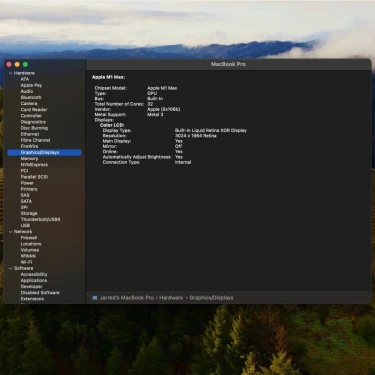Open Firewall under Network
This screenshot has width=375, height=375.
click(29, 238)
